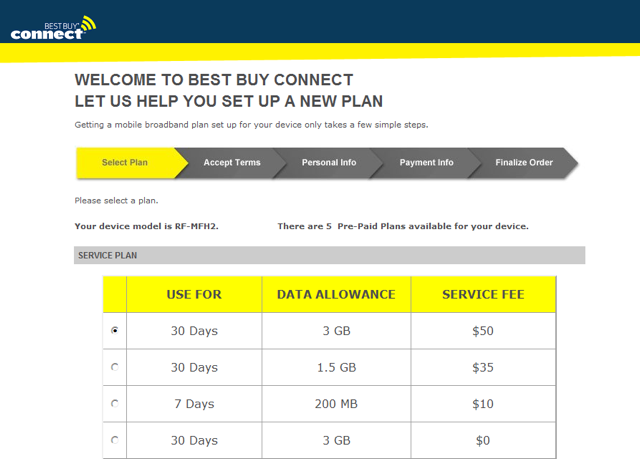Click the Service Plan section header bar
This screenshot has height=459, width=640.
329,256
